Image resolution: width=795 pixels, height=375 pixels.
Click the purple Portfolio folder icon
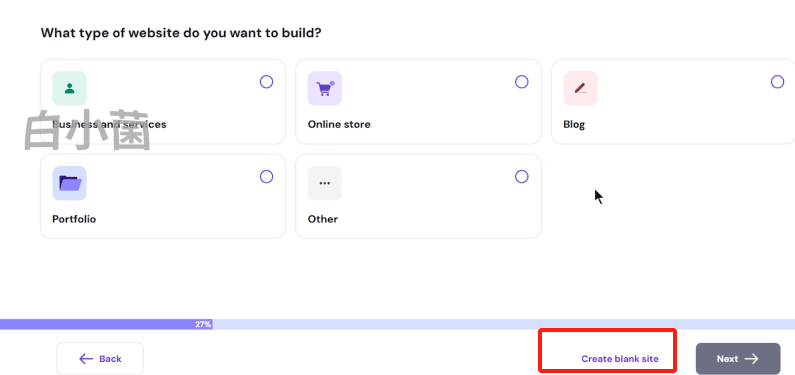tap(69, 183)
